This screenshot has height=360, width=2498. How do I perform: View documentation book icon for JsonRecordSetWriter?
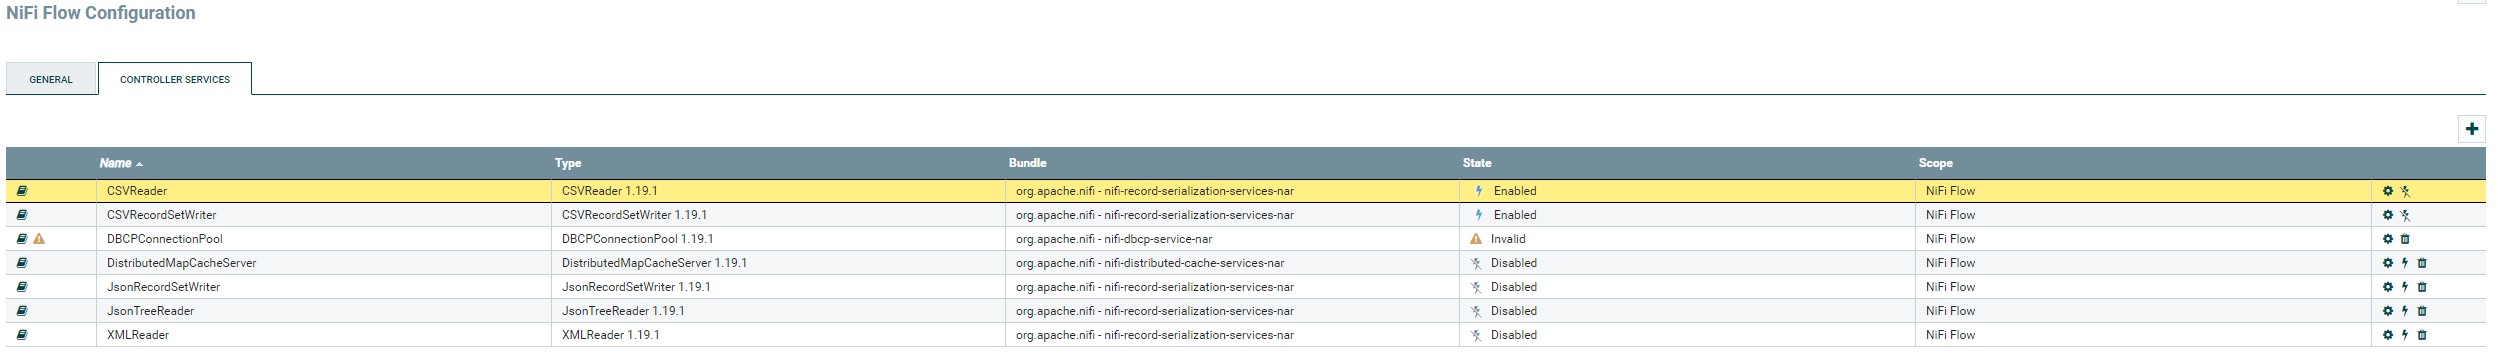(22, 287)
